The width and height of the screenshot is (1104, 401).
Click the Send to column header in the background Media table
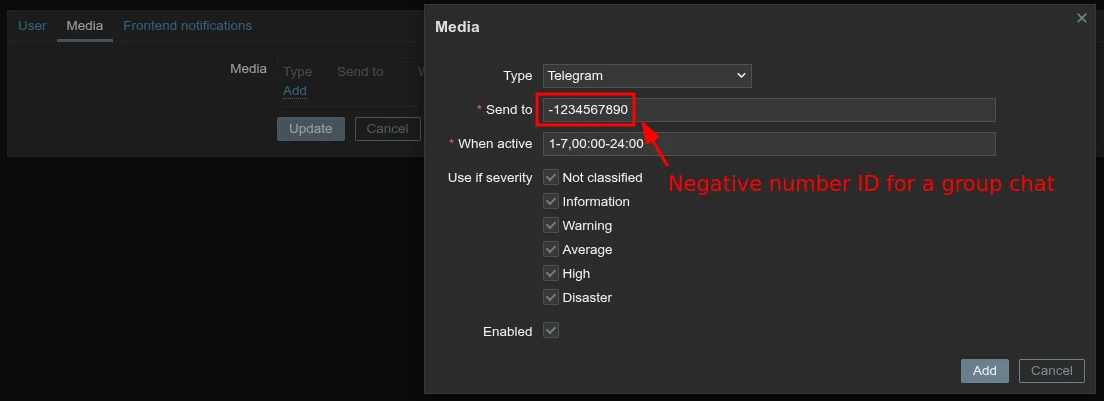pos(360,72)
